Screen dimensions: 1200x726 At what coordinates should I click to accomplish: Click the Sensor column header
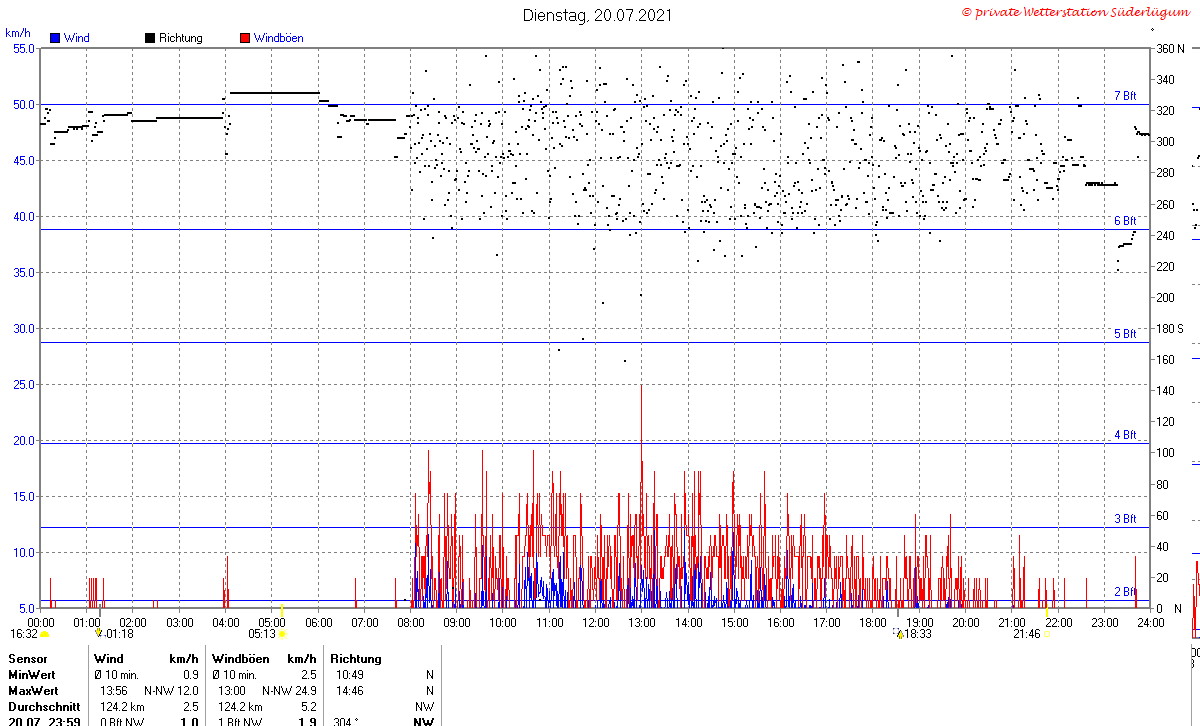pos(27,659)
